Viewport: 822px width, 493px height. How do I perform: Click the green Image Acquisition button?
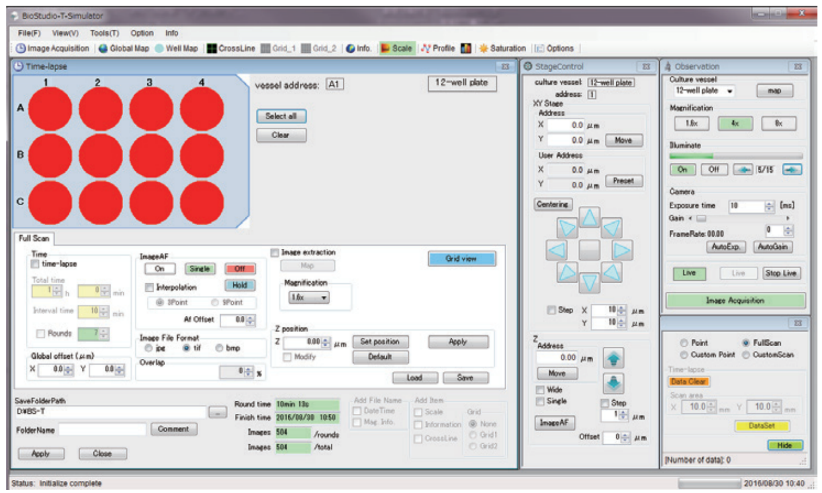pyautogui.click(x=735, y=301)
